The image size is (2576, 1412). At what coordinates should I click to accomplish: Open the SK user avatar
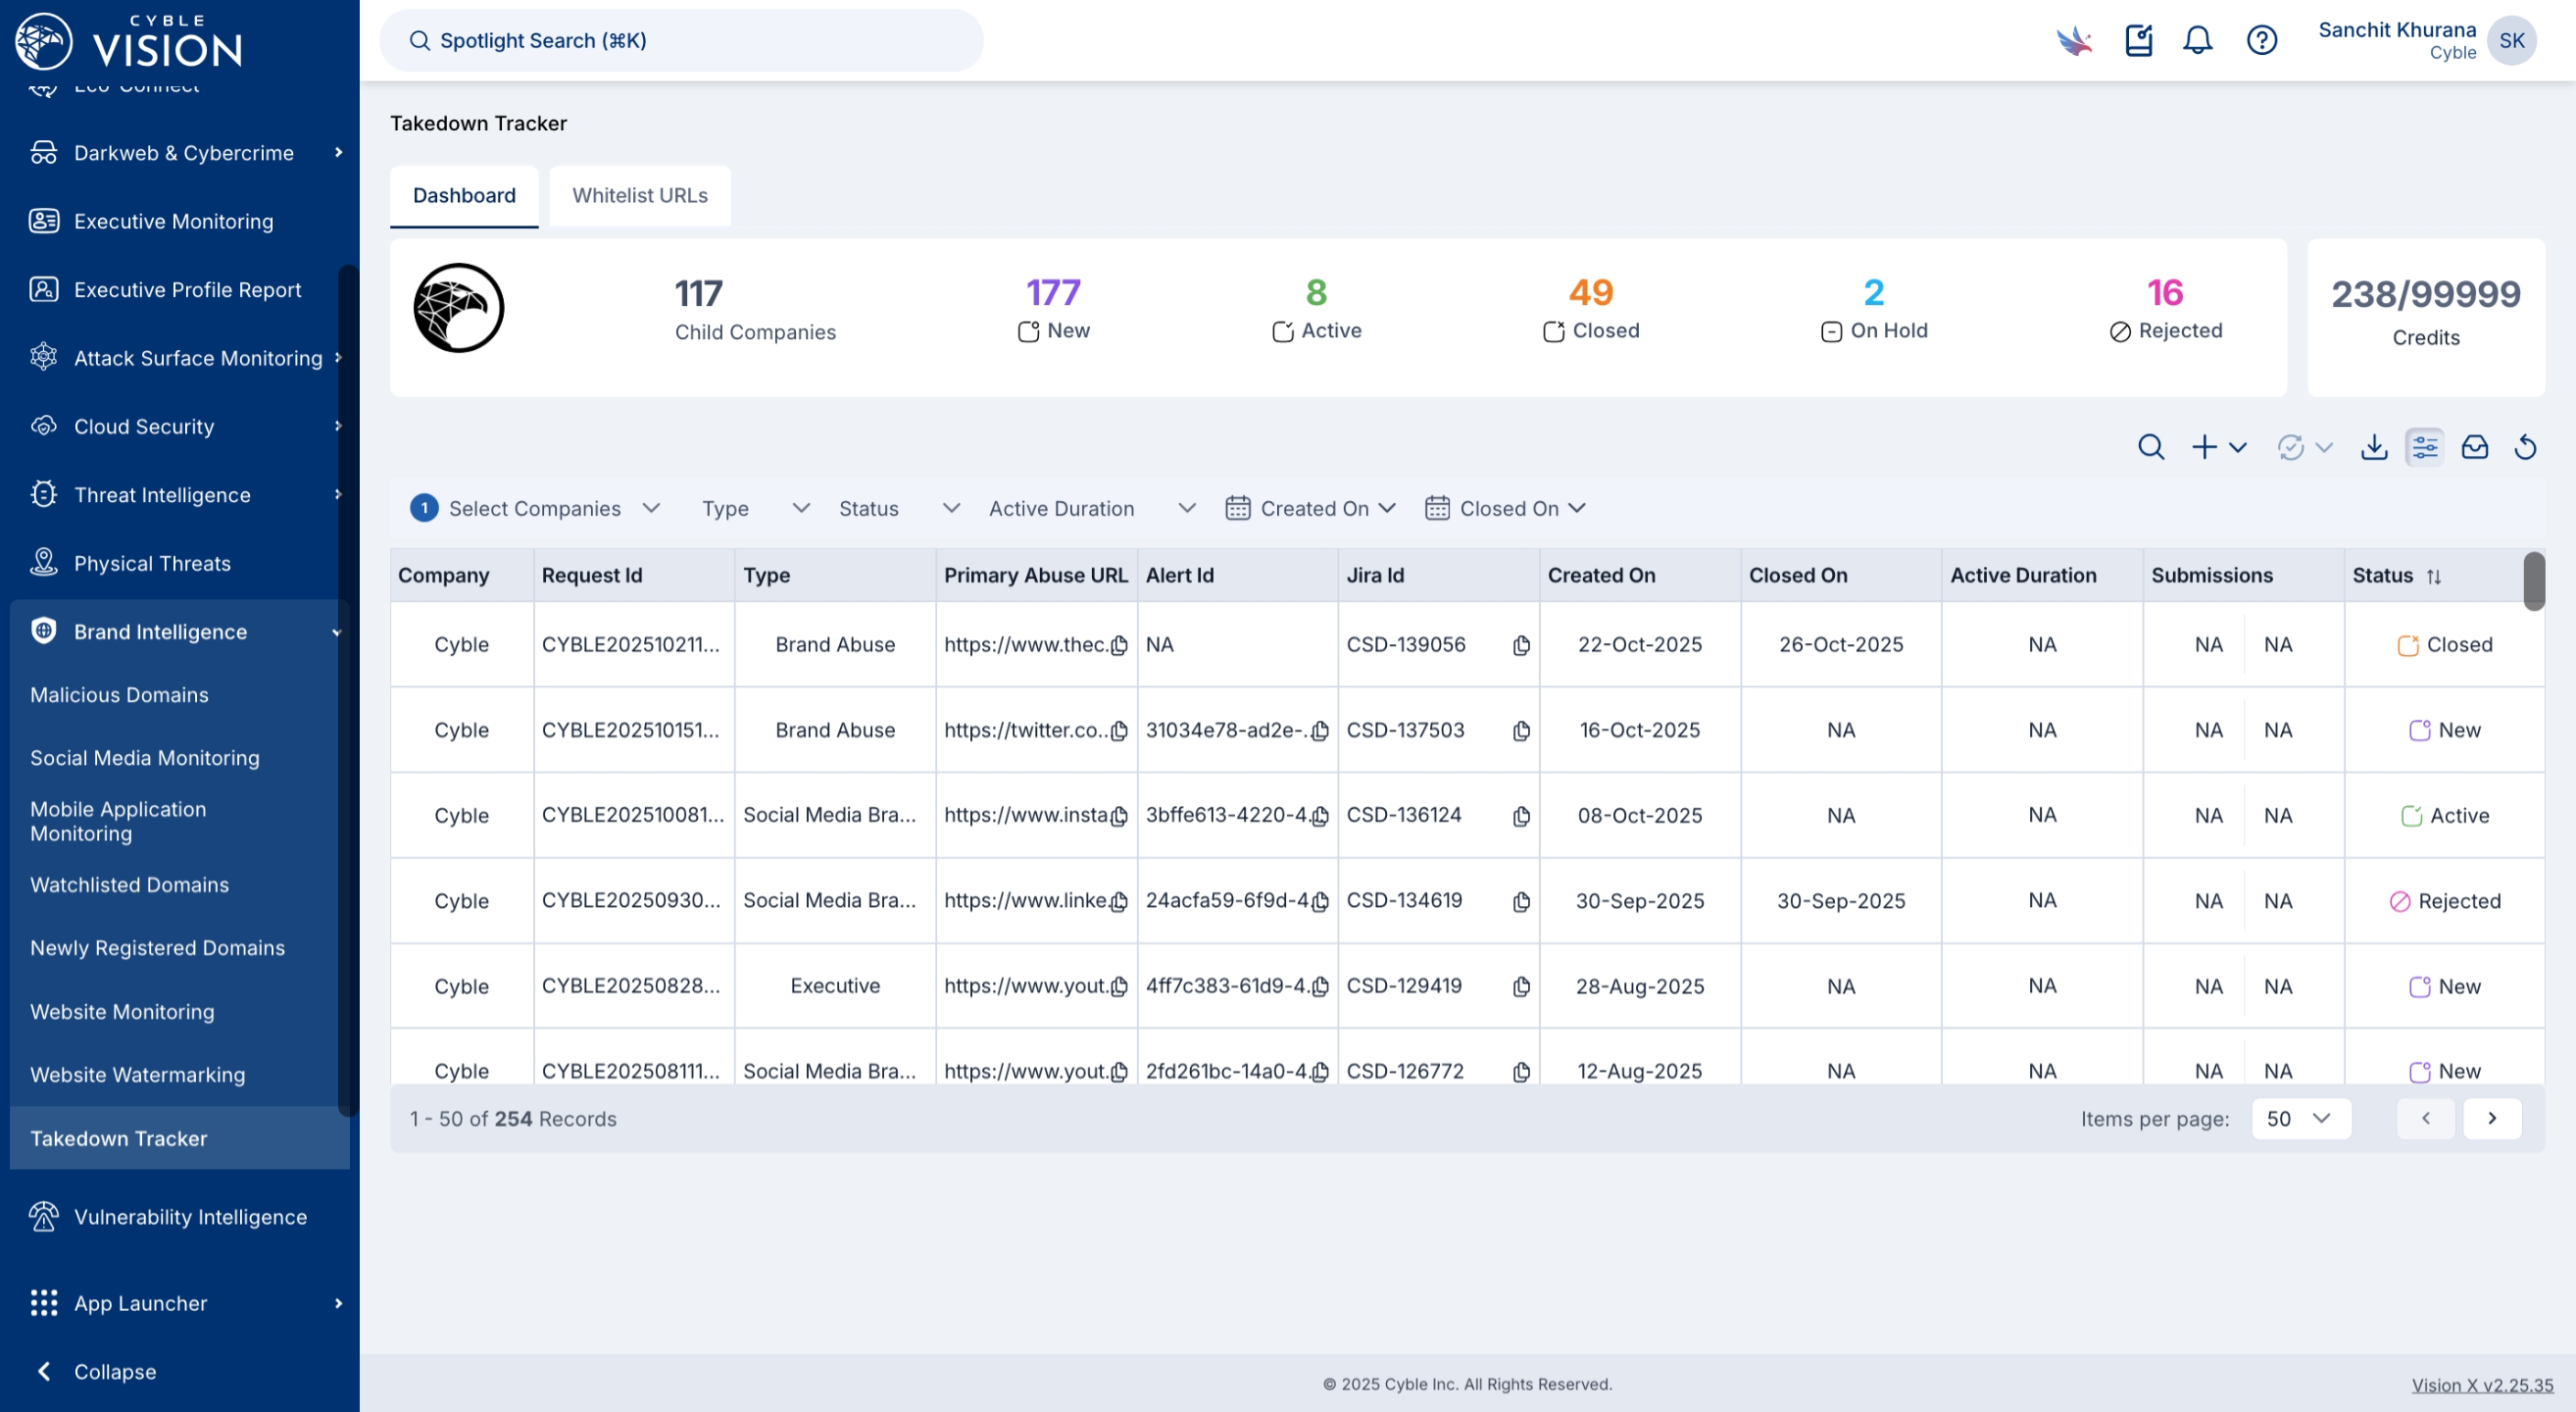[2512, 40]
